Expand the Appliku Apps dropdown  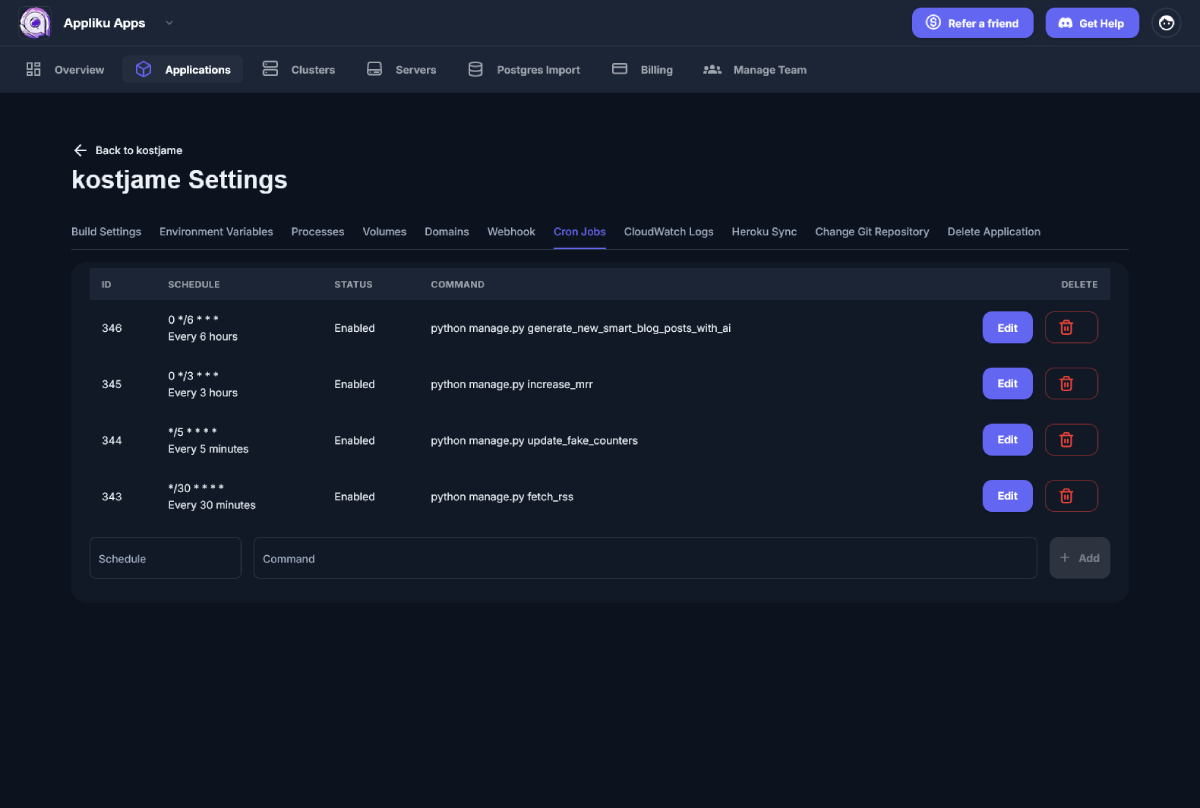click(169, 22)
